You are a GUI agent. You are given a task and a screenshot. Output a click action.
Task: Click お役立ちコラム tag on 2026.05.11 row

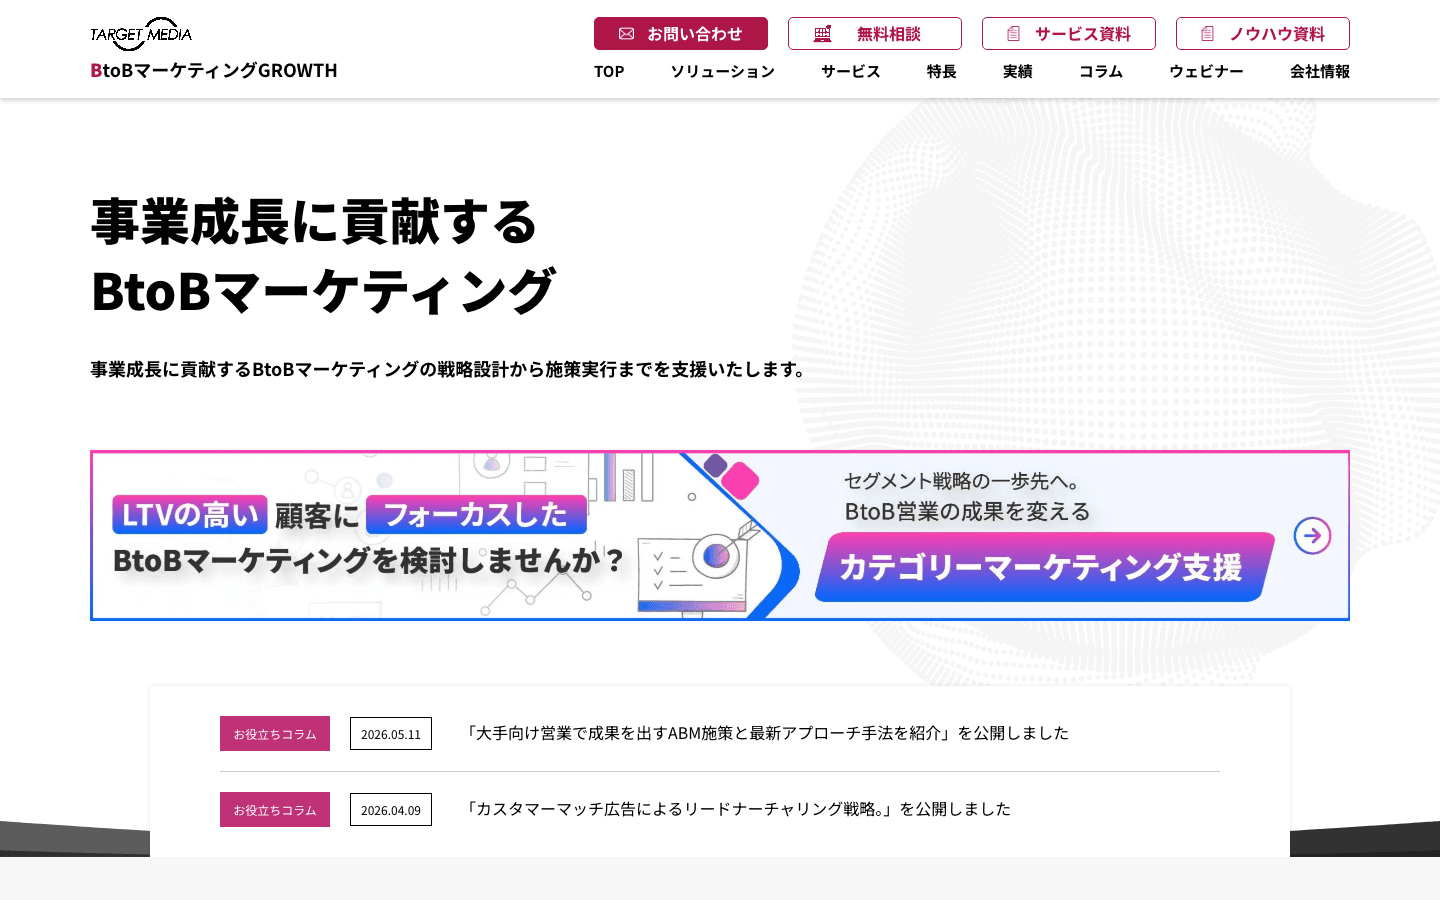pos(275,734)
